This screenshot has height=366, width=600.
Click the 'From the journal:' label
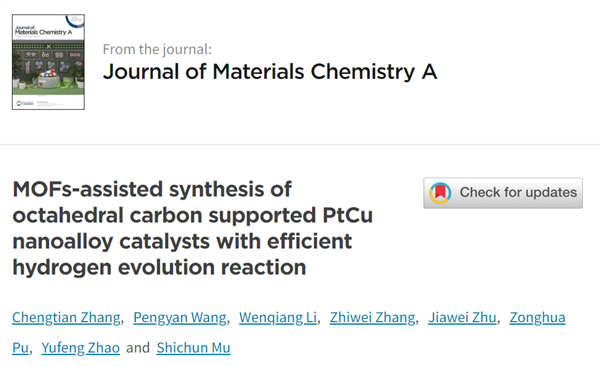click(157, 49)
